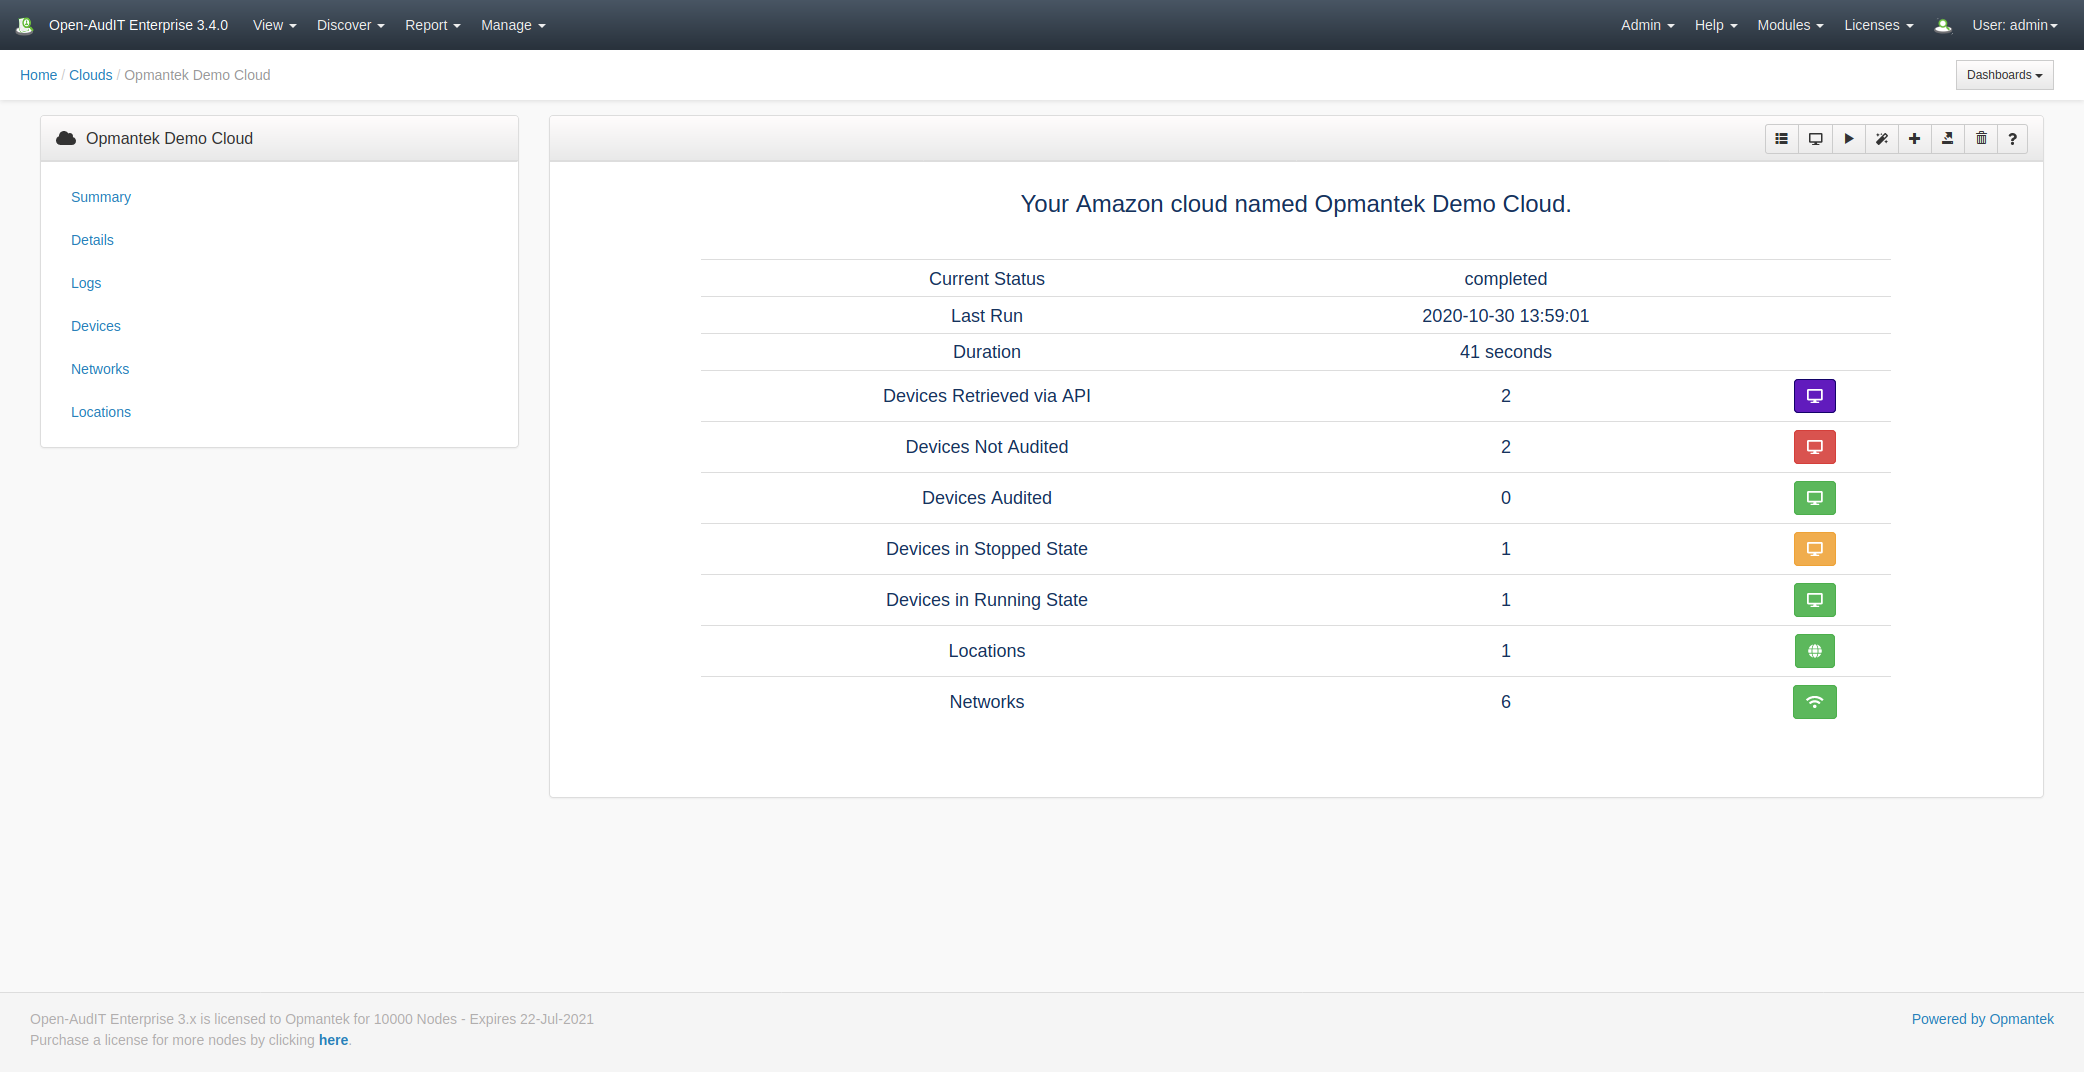The image size is (2084, 1072).
Task: Open help via the question mark icon
Action: pyautogui.click(x=2012, y=139)
